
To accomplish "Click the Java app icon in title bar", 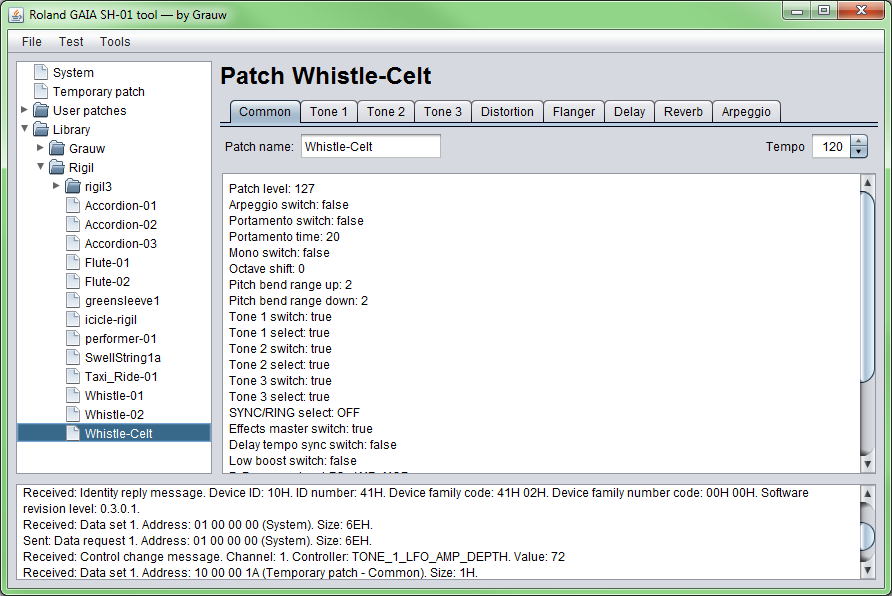I will [16, 15].
